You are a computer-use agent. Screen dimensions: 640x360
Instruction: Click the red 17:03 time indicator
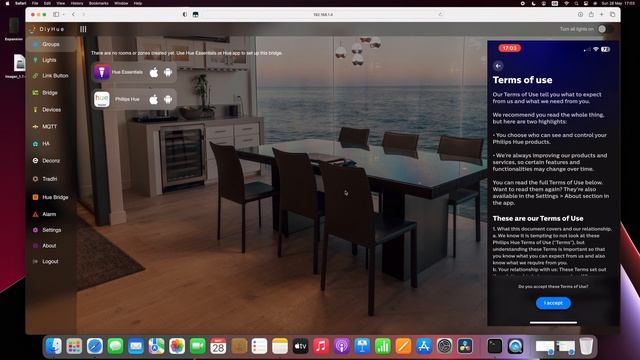pyautogui.click(x=509, y=48)
